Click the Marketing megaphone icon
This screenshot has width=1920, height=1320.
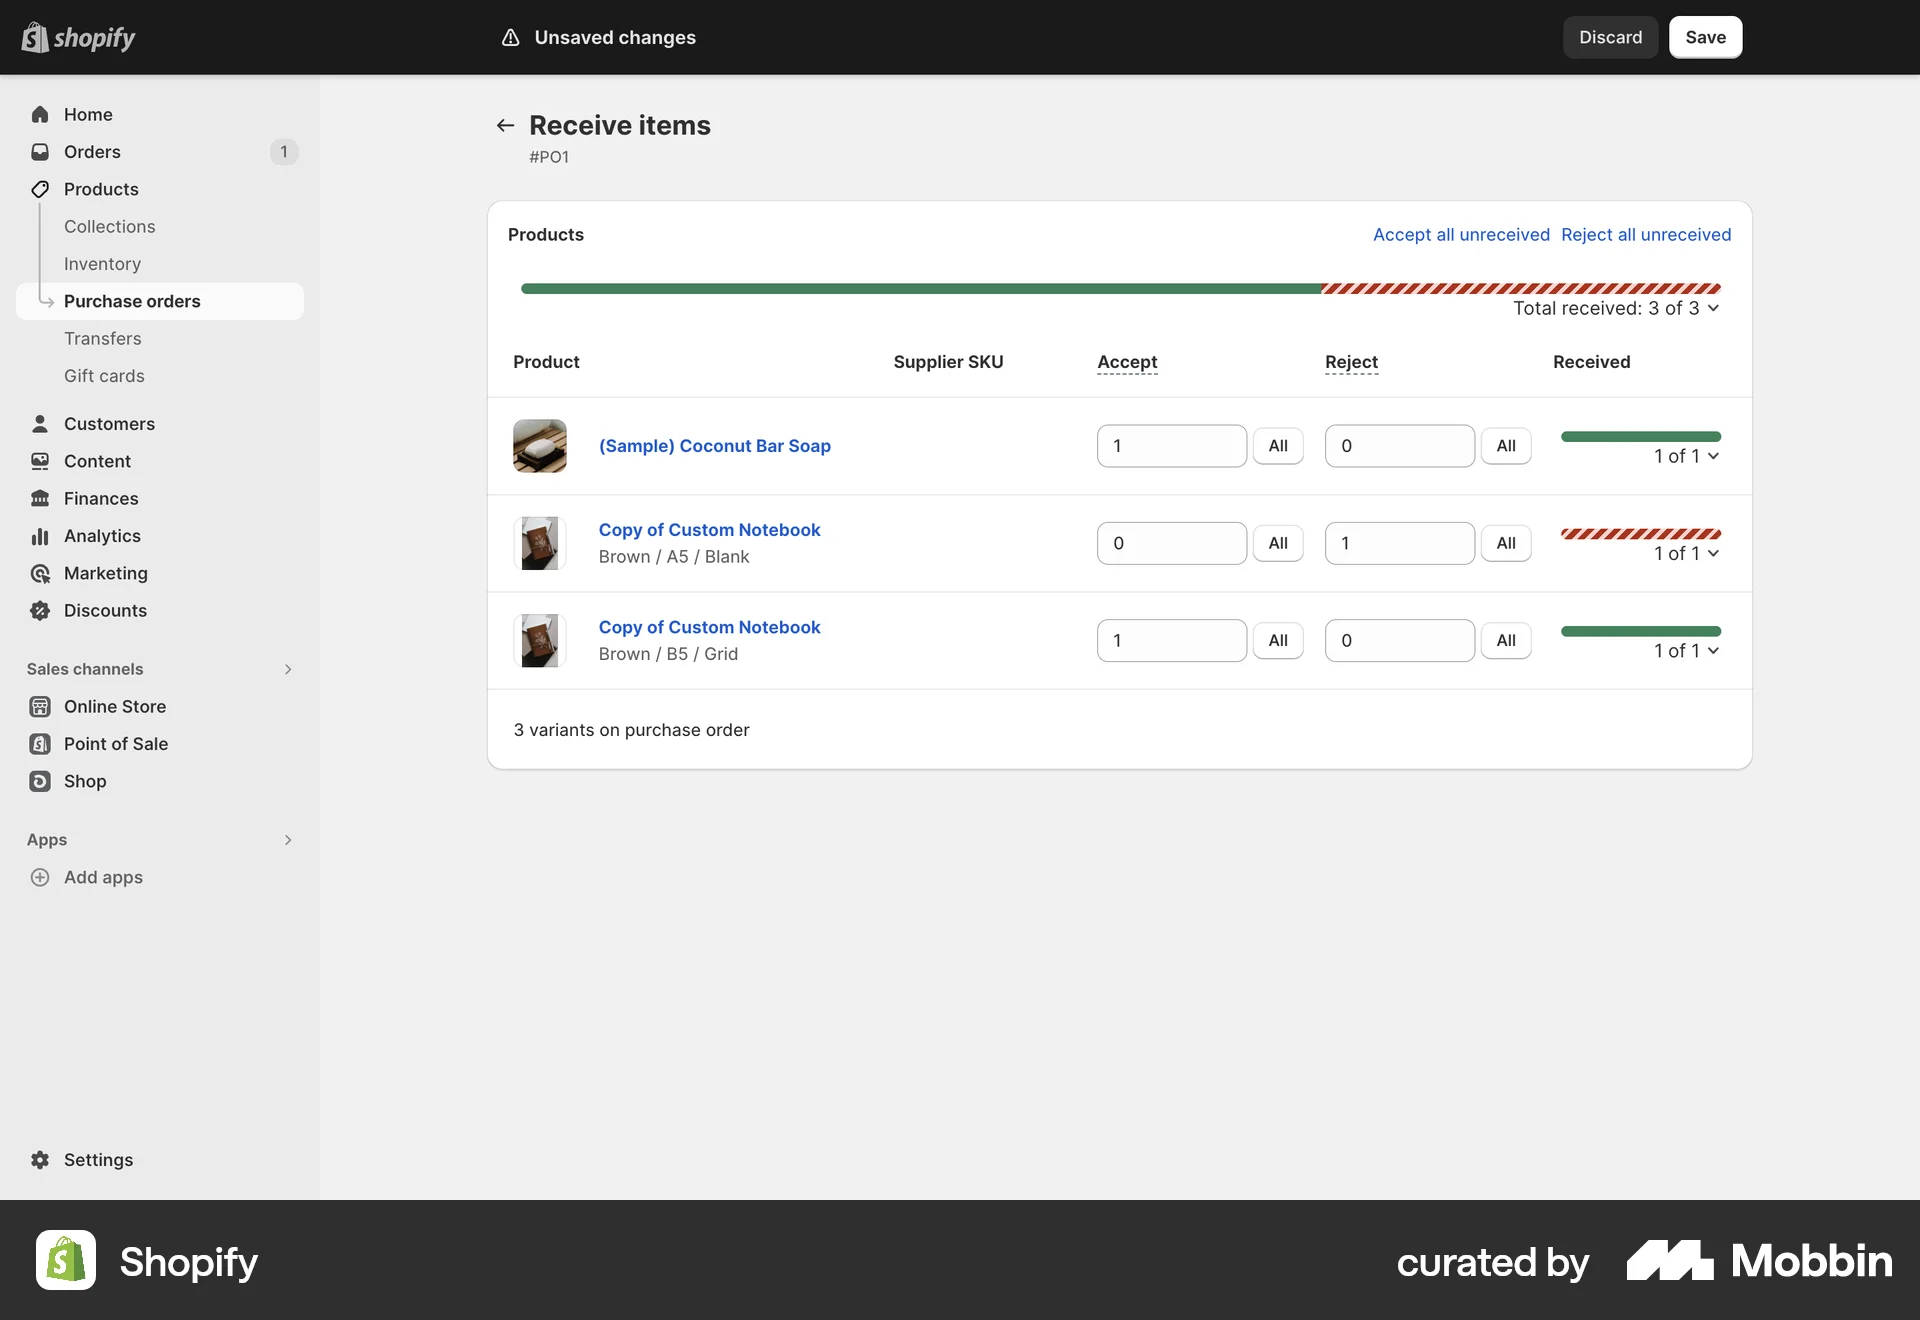click(x=40, y=573)
